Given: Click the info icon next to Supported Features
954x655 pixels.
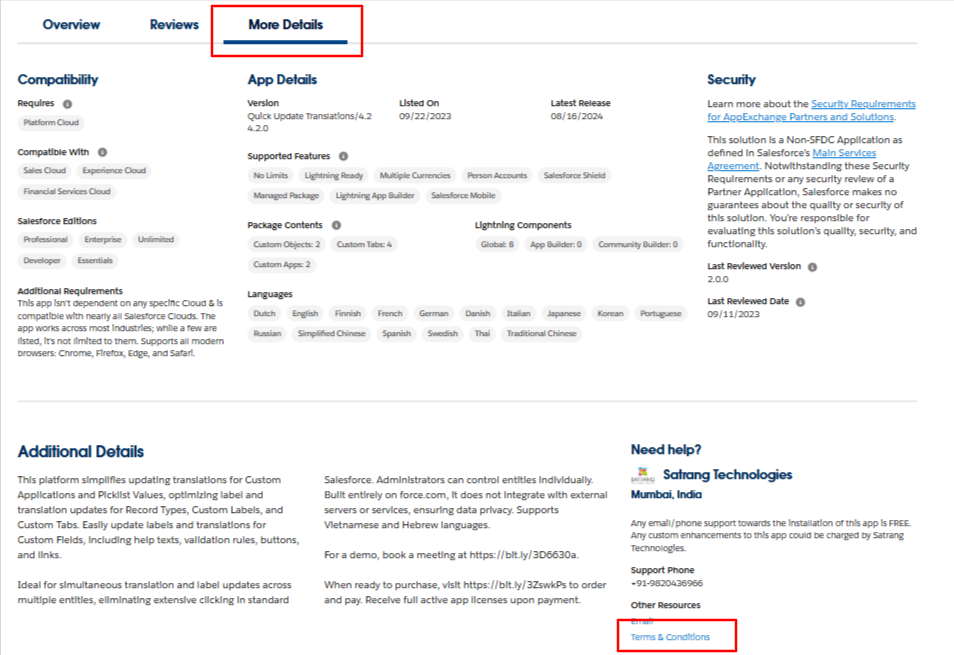Looking at the screenshot, I should click(x=343, y=156).
